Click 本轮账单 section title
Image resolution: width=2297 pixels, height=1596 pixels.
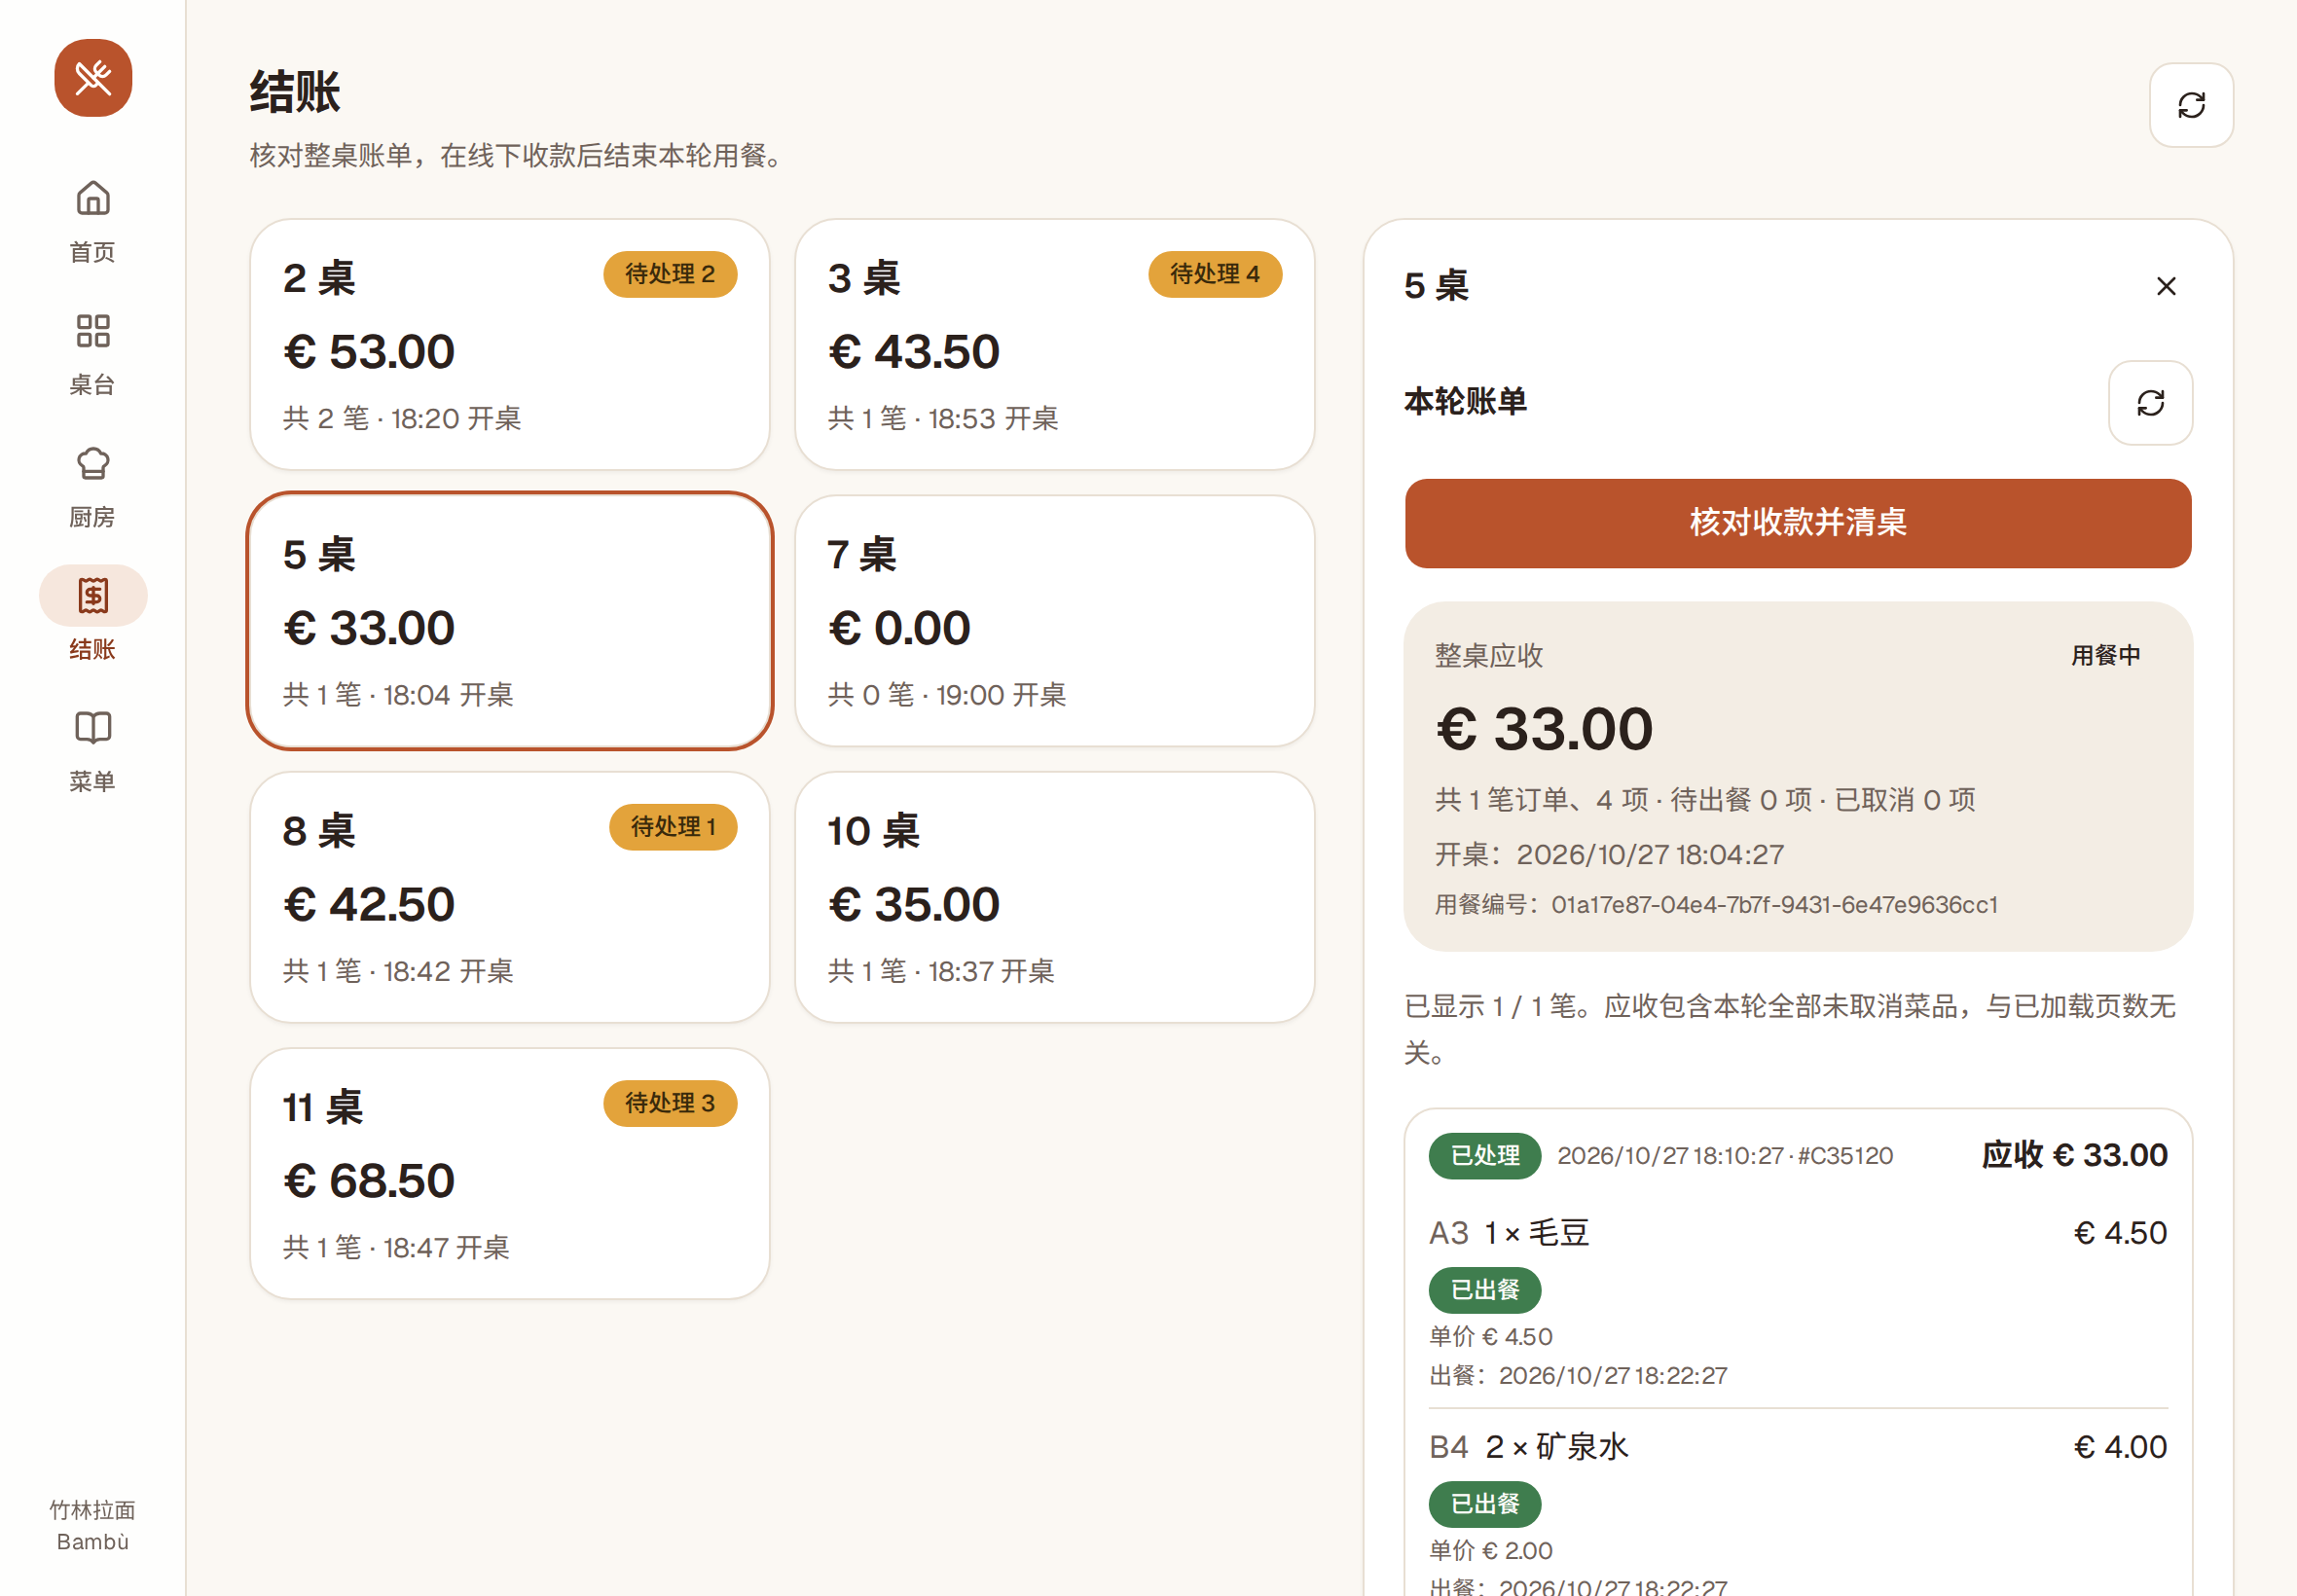point(1465,402)
